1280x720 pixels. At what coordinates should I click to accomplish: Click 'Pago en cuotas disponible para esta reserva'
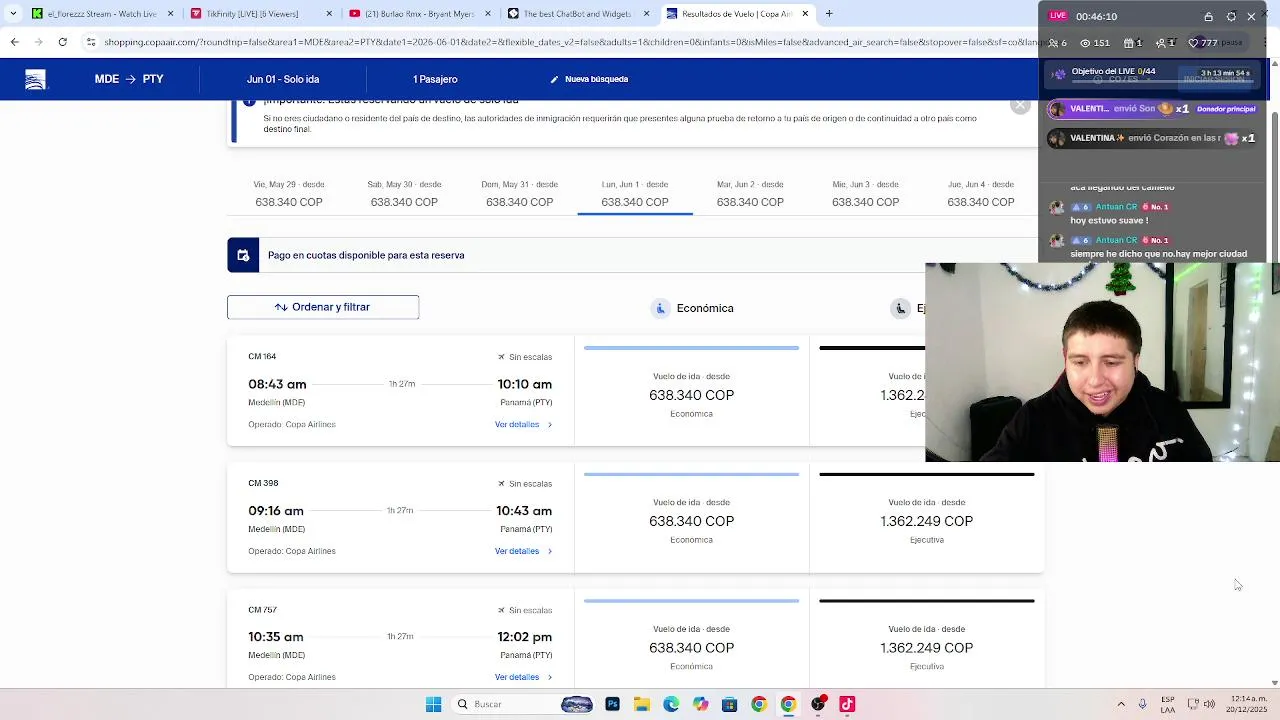point(366,255)
